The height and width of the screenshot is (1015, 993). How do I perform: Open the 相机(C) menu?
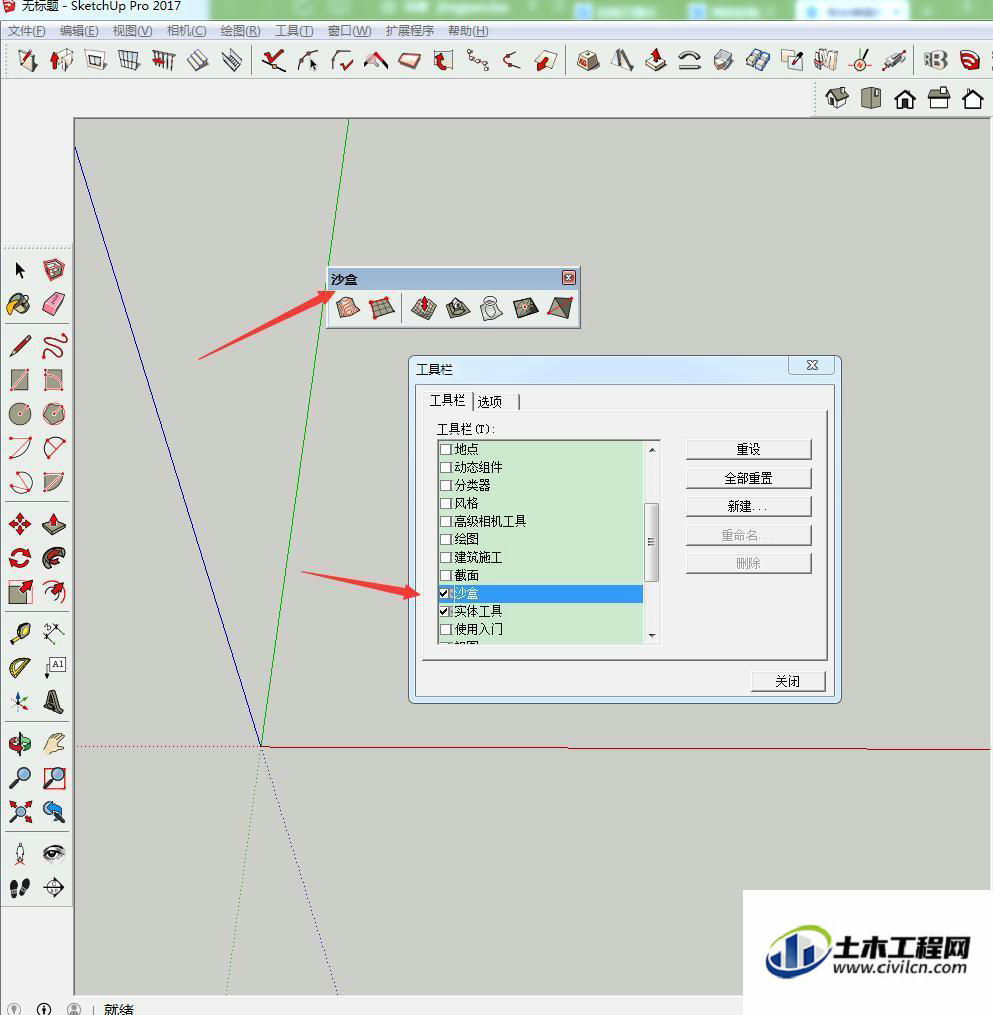coord(186,31)
